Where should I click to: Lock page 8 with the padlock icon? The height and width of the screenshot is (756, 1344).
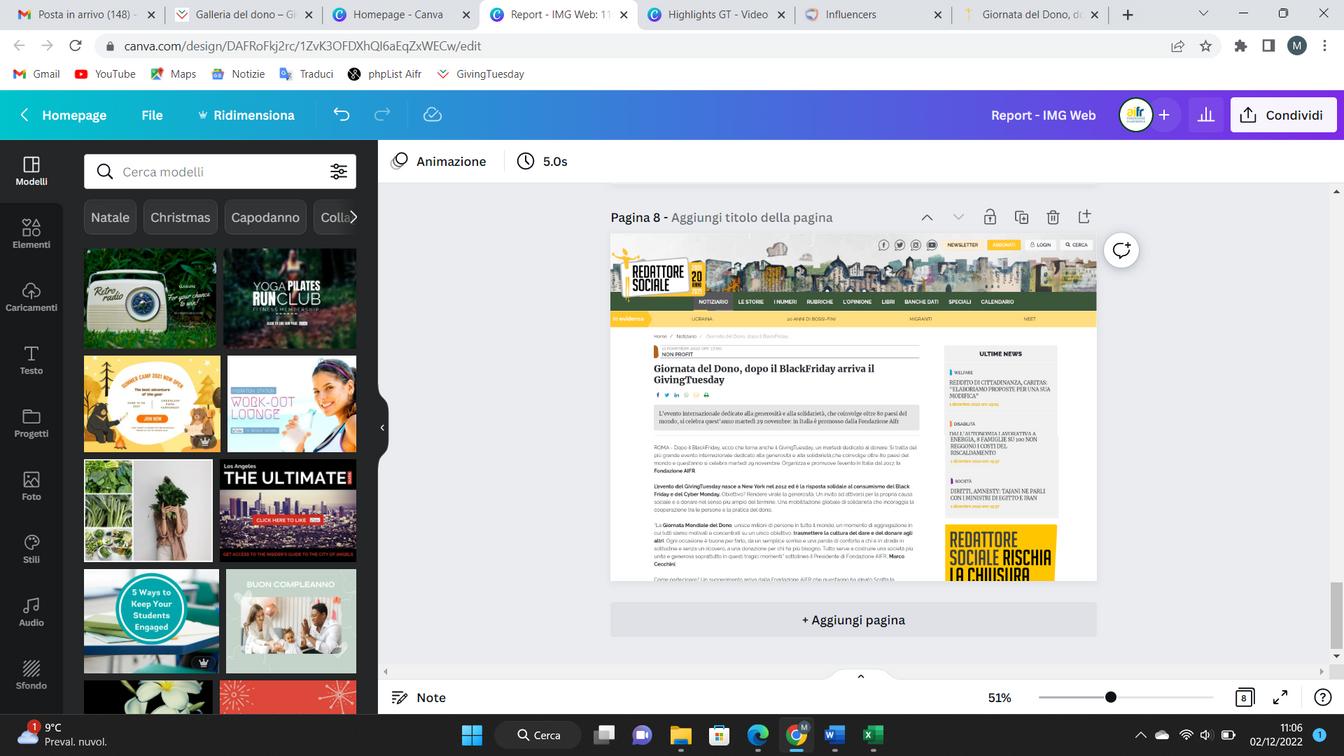[989, 217]
